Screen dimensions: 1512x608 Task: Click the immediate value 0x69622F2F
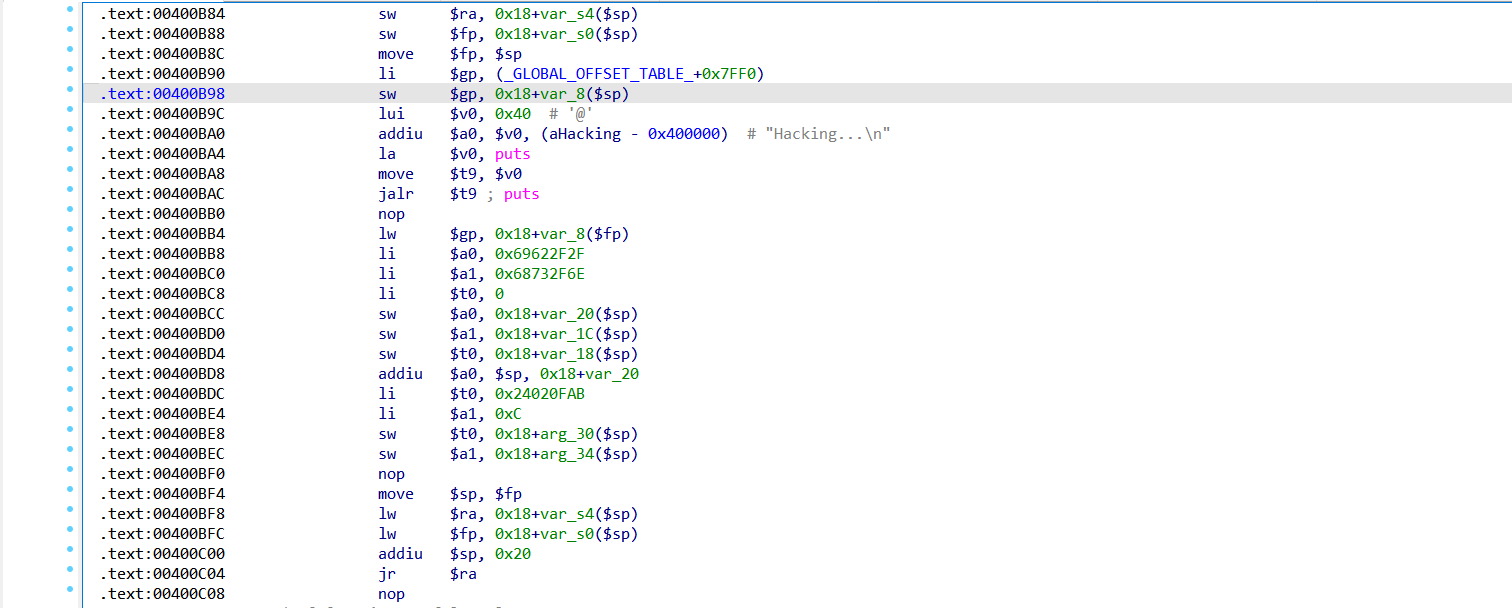point(539,254)
